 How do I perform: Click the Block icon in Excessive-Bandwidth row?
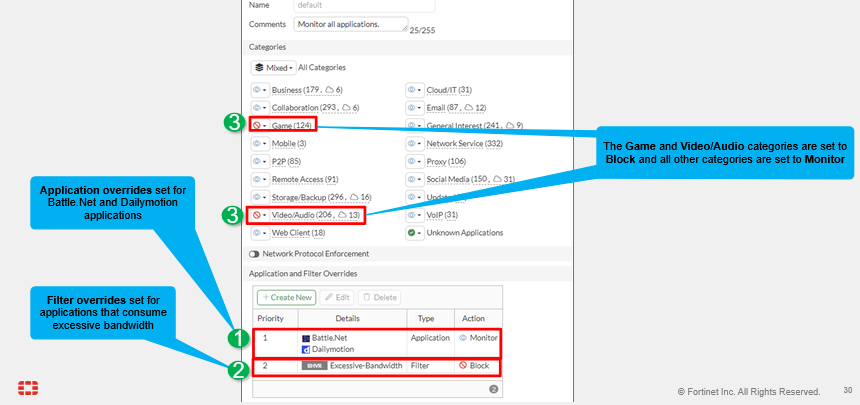(x=462, y=365)
